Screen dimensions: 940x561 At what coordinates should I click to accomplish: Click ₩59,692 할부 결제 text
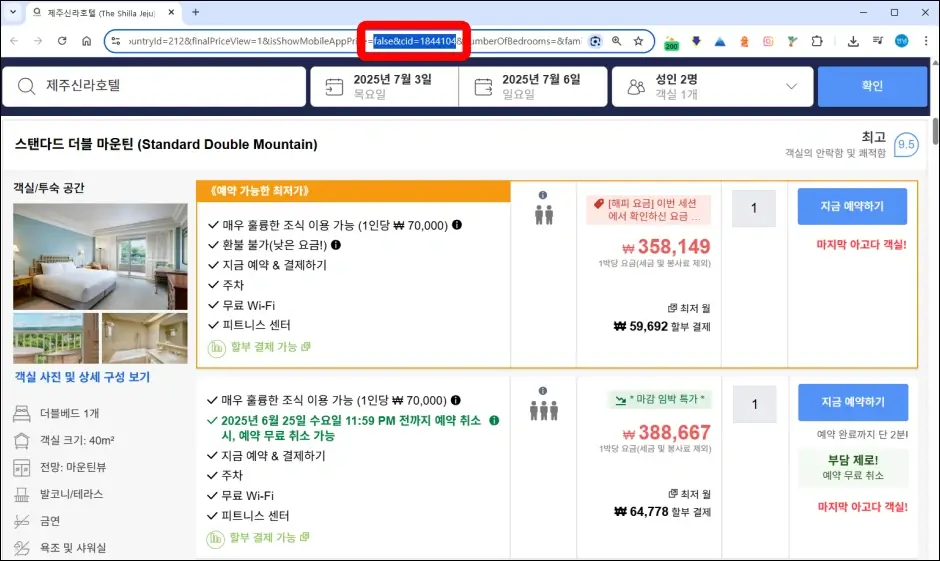click(x=662, y=327)
